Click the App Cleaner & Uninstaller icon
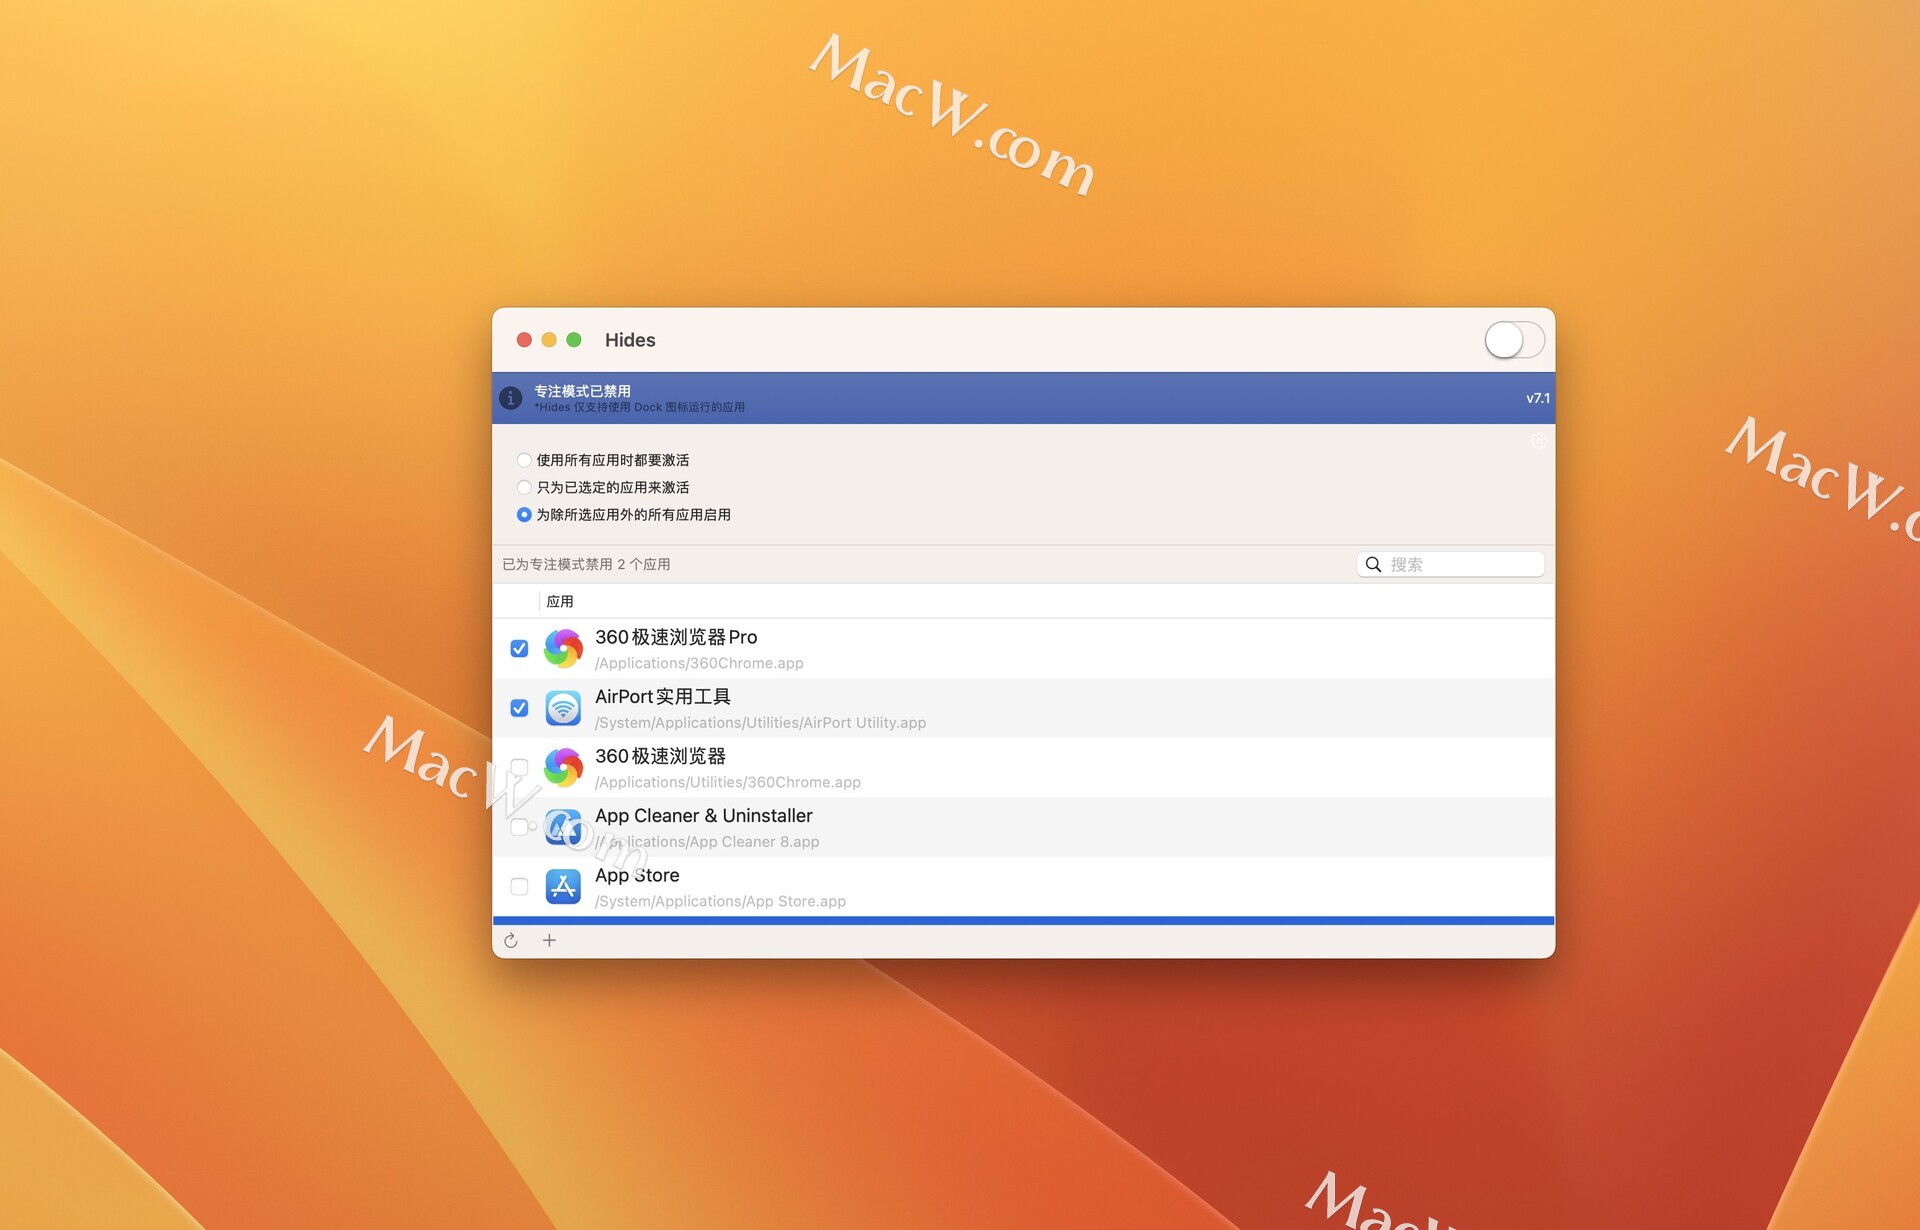The height and width of the screenshot is (1230, 1920). [x=563, y=827]
